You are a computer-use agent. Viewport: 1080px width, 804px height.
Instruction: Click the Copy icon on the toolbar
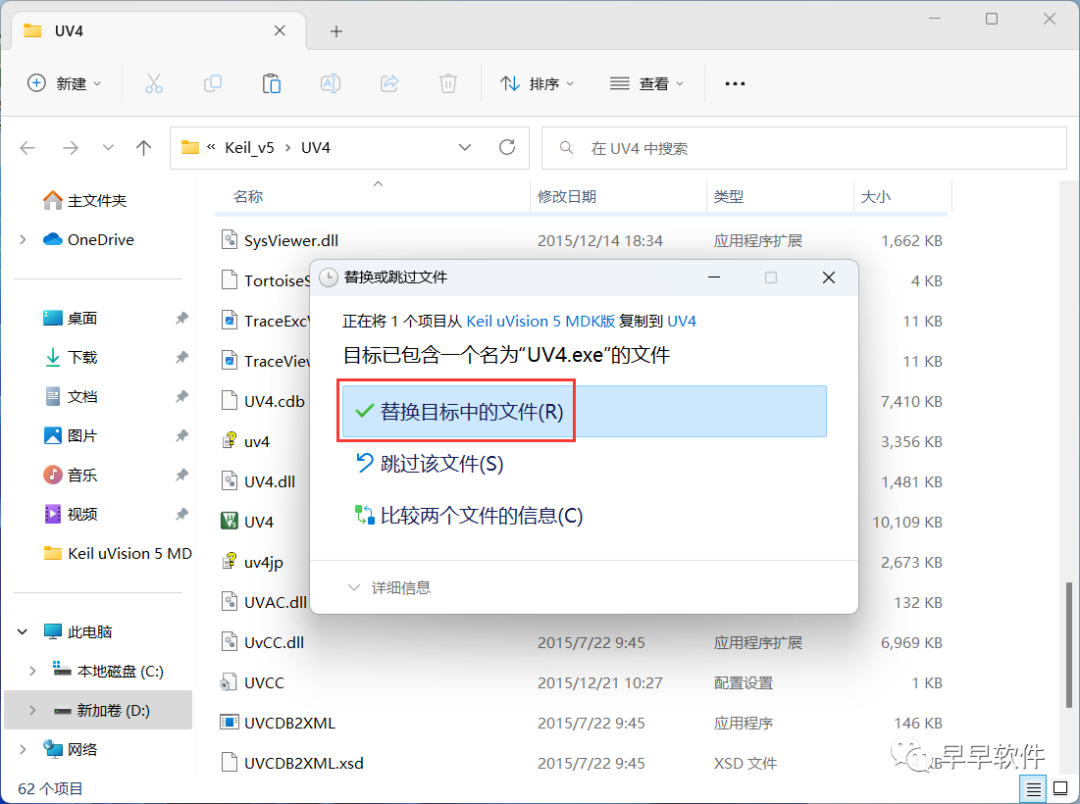click(x=212, y=83)
